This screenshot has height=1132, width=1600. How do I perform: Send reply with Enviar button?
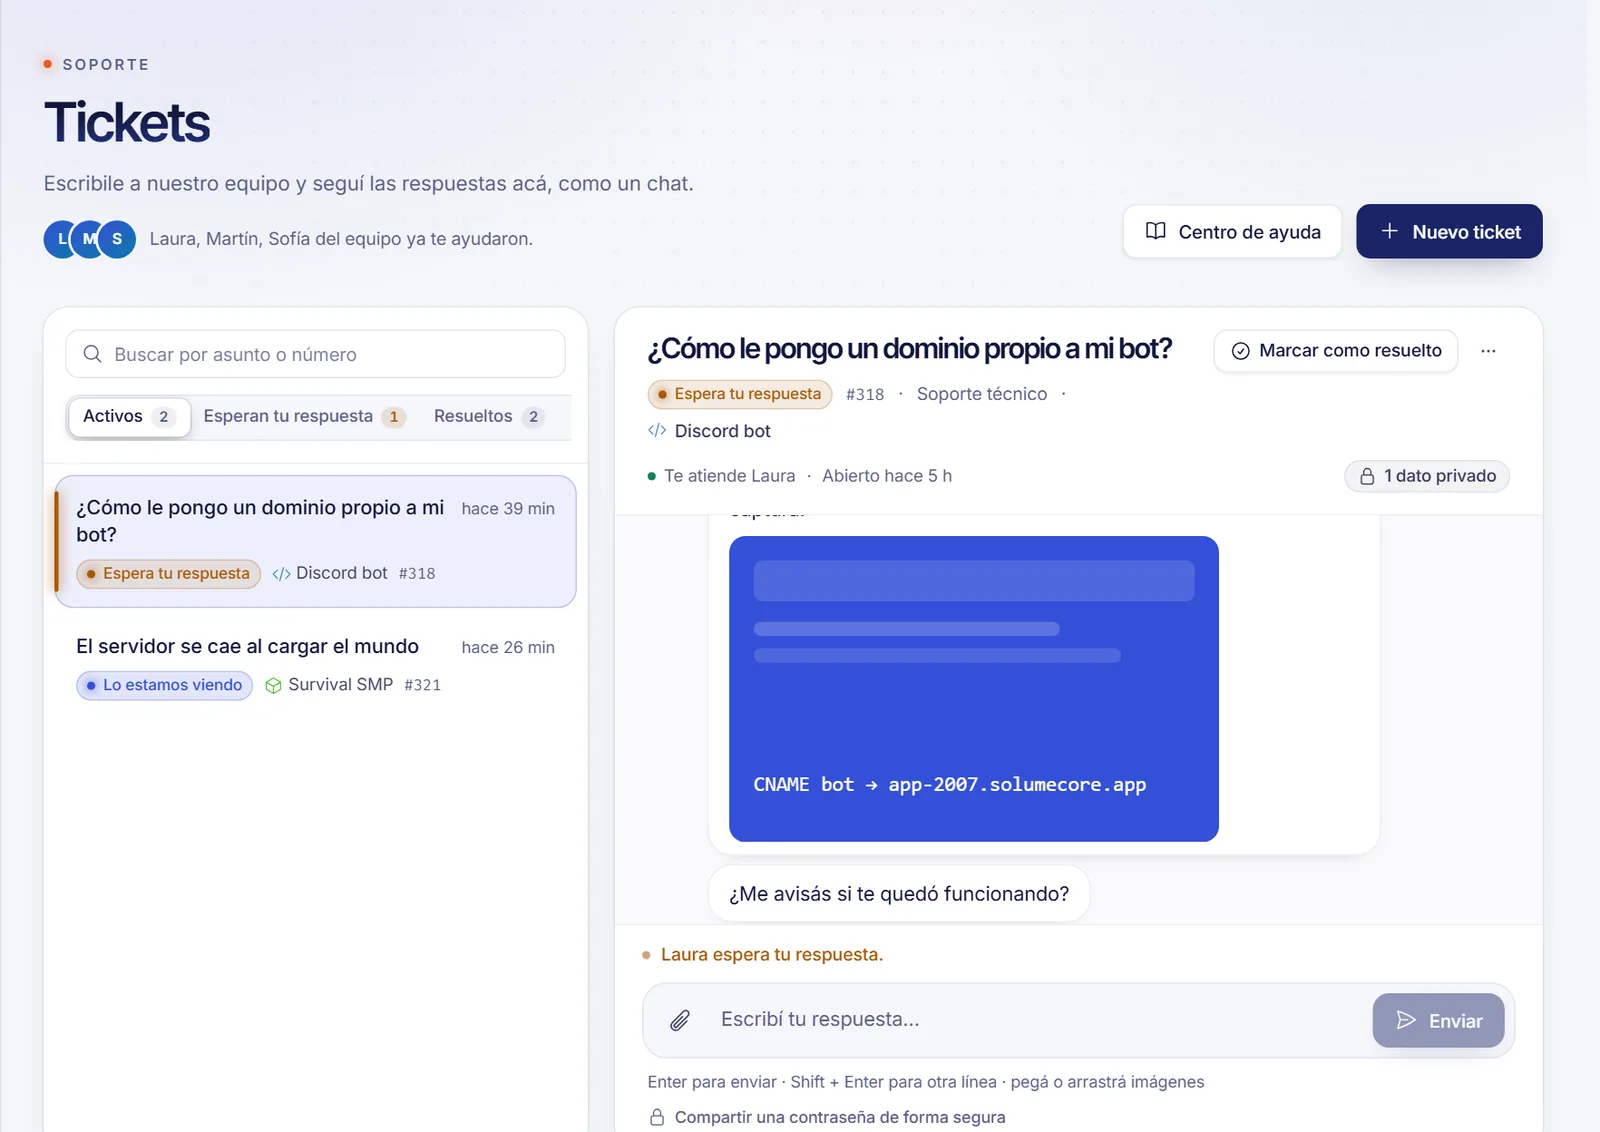coord(1438,1020)
